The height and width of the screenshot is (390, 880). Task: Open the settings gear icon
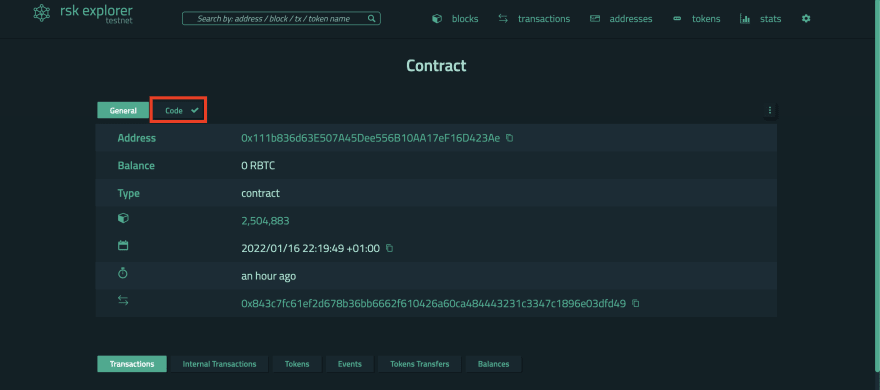click(806, 19)
